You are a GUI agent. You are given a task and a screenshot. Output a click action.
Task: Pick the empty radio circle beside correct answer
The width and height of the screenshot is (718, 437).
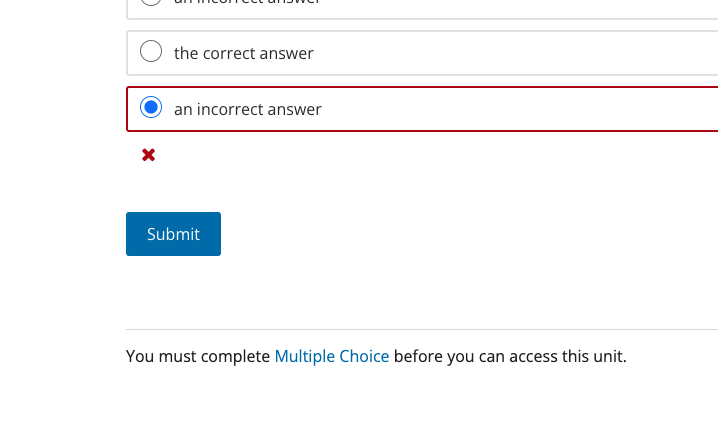151,51
